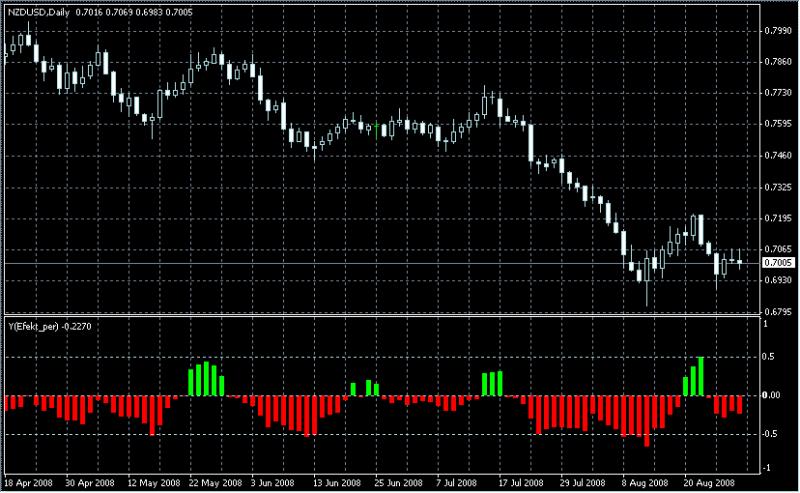Select the single green candlestick in price chart

point(377,130)
